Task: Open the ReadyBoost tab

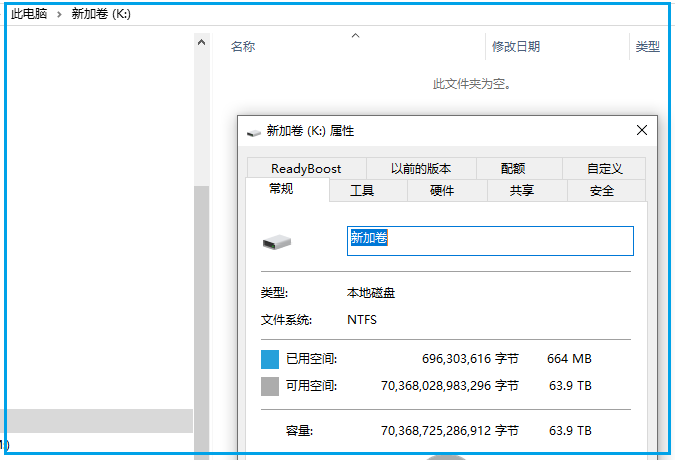Action: click(x=306, y=169)
